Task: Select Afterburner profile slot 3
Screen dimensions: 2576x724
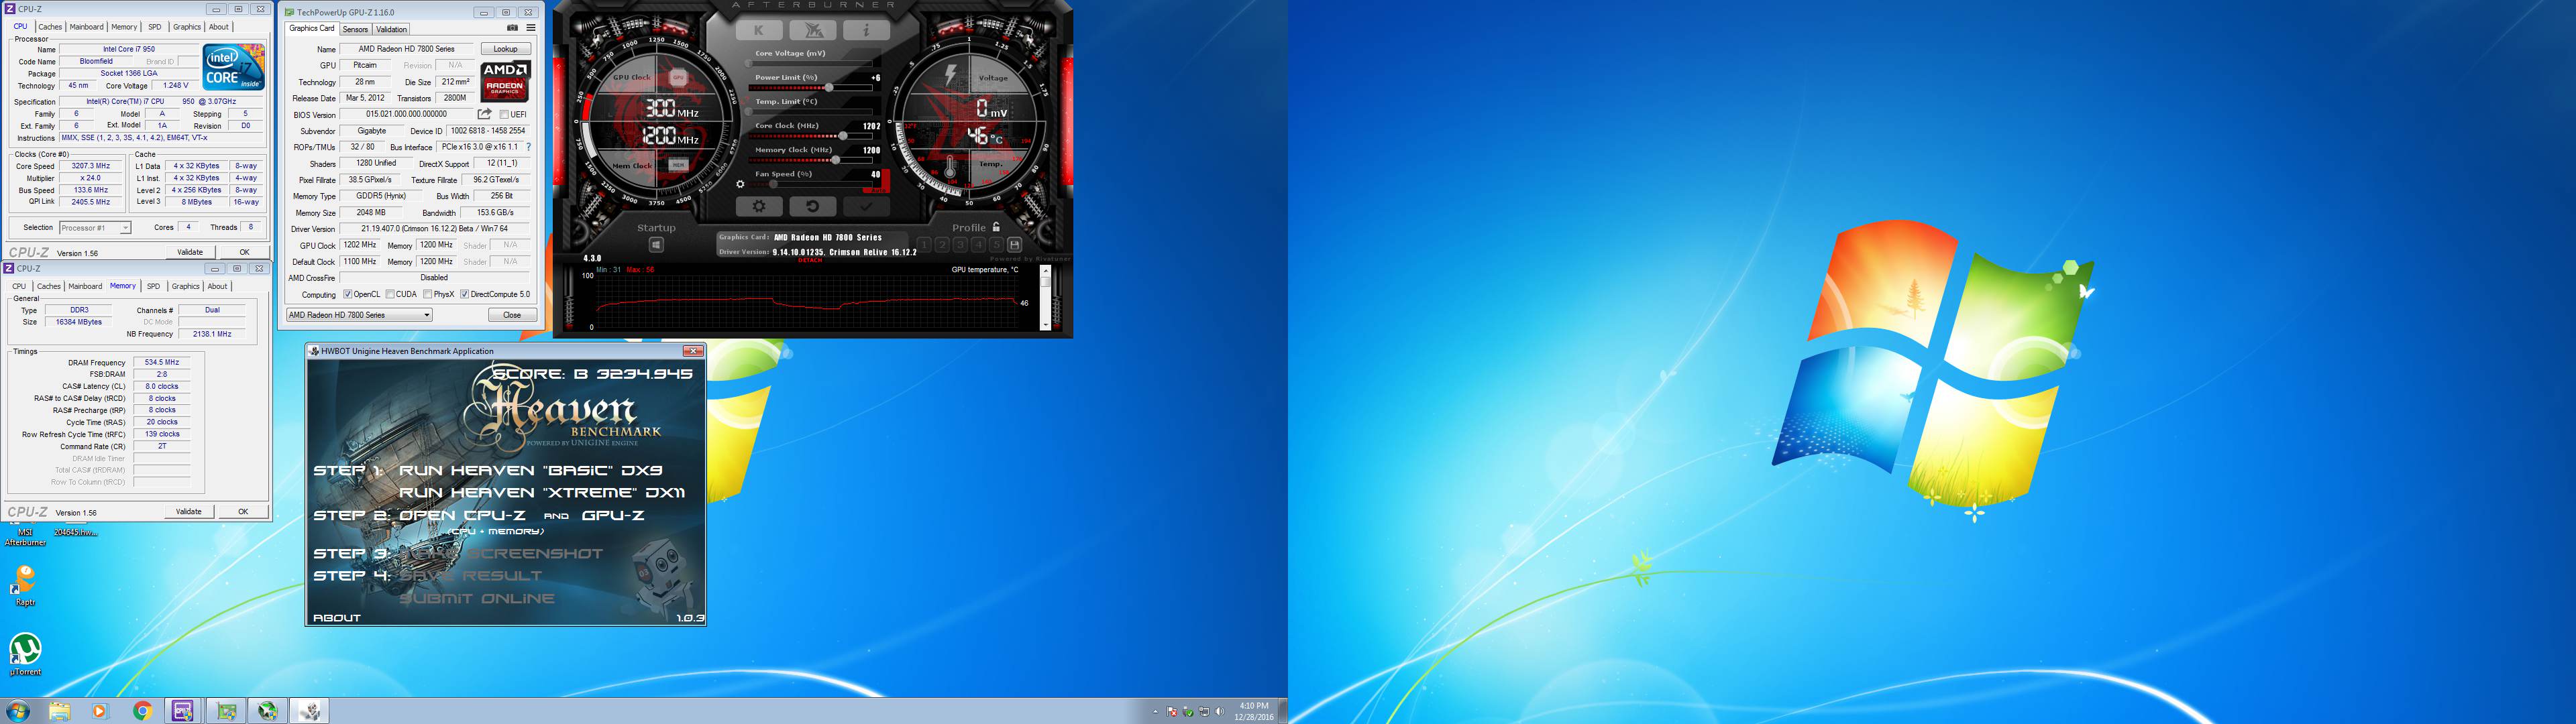Action: (x=960, y=244)
